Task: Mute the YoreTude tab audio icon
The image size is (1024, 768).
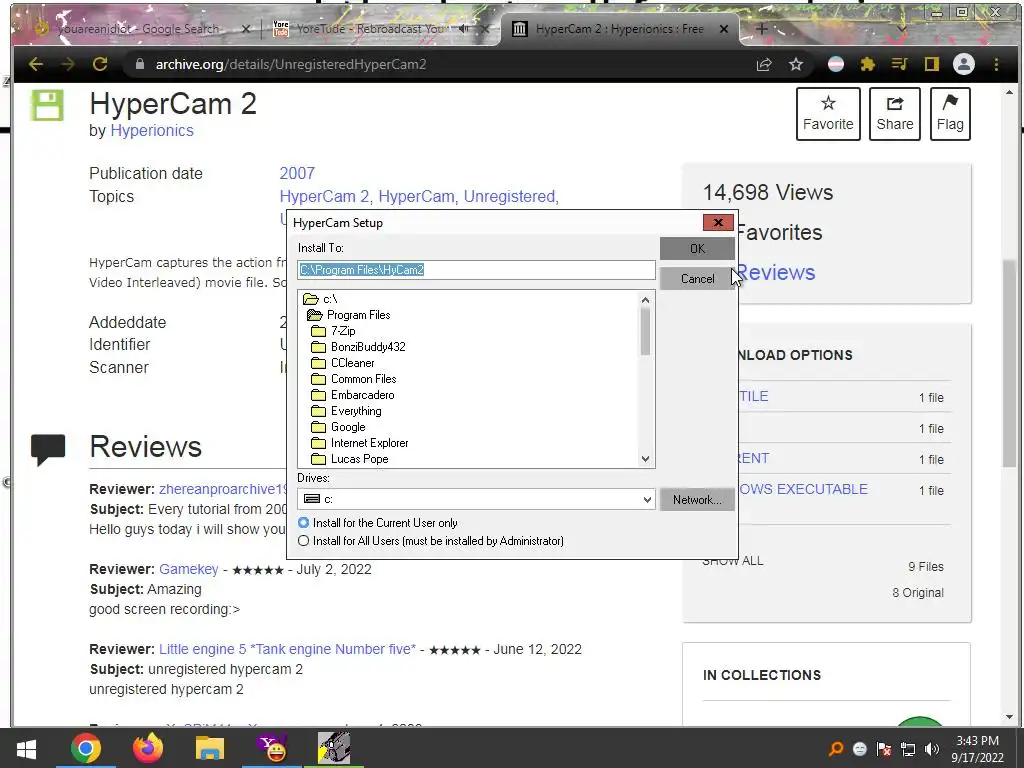Action: click(464, 29)
